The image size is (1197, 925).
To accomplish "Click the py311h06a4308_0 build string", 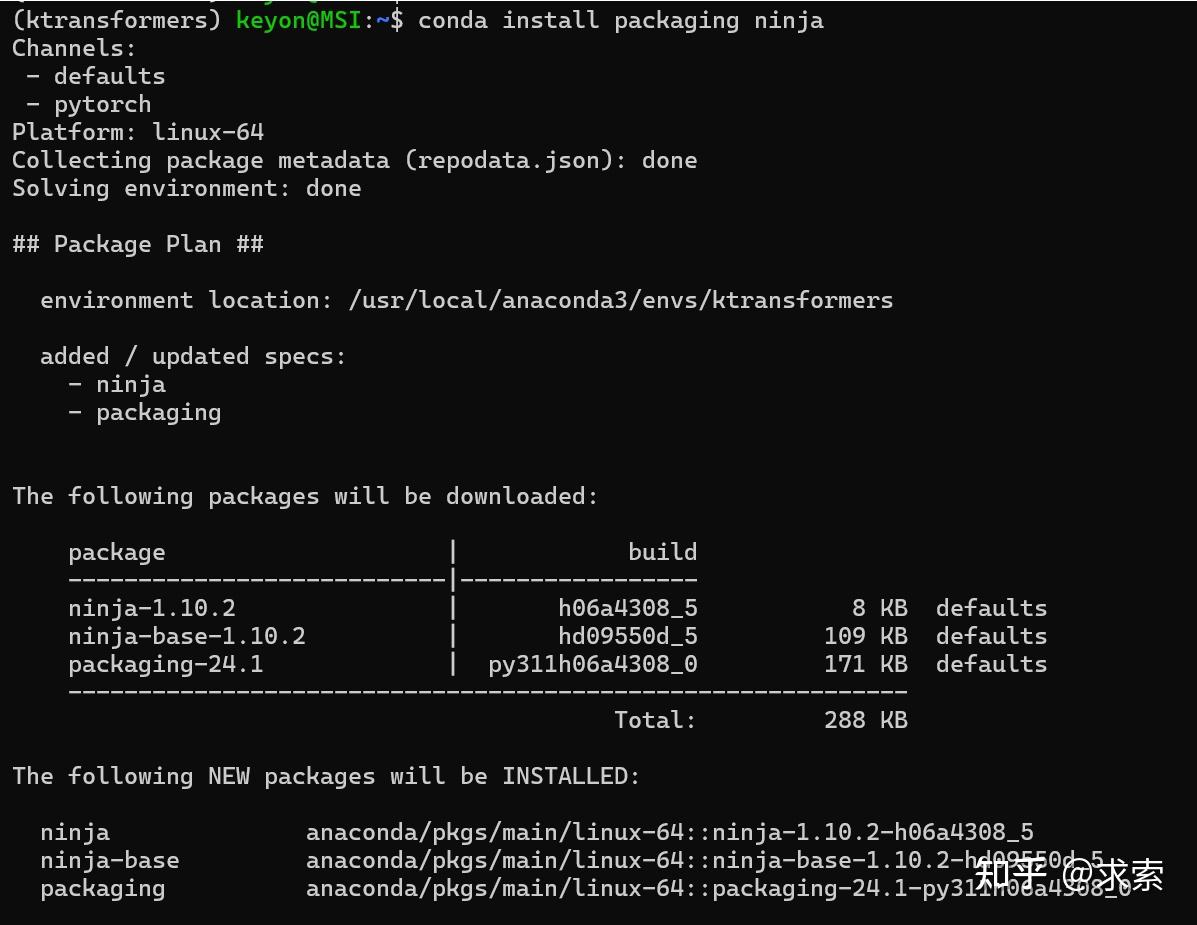I will 593,664.
